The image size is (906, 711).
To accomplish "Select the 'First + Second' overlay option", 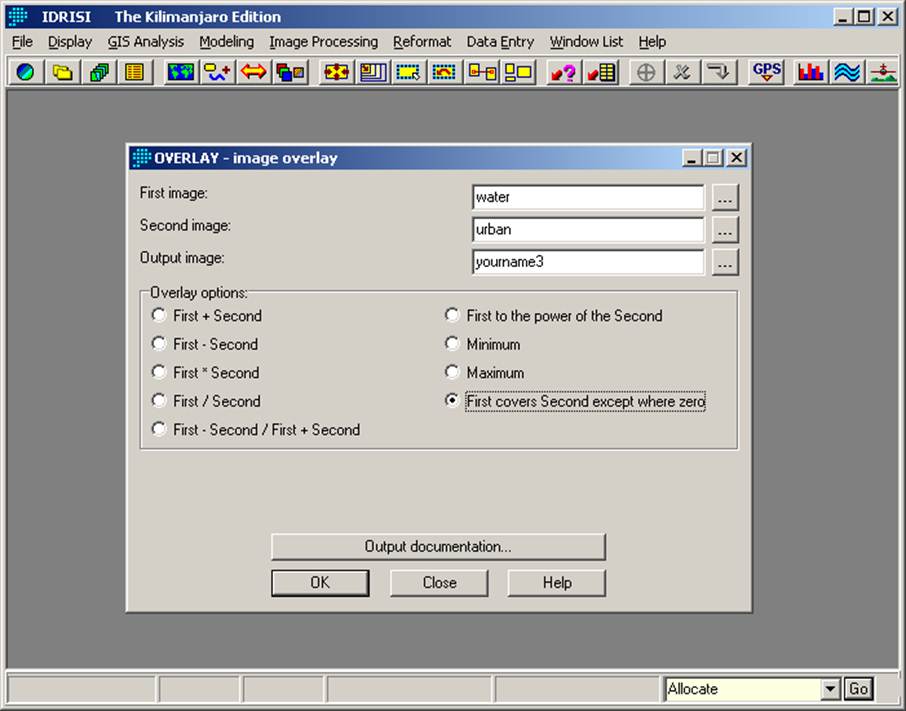I will (159, 315).
